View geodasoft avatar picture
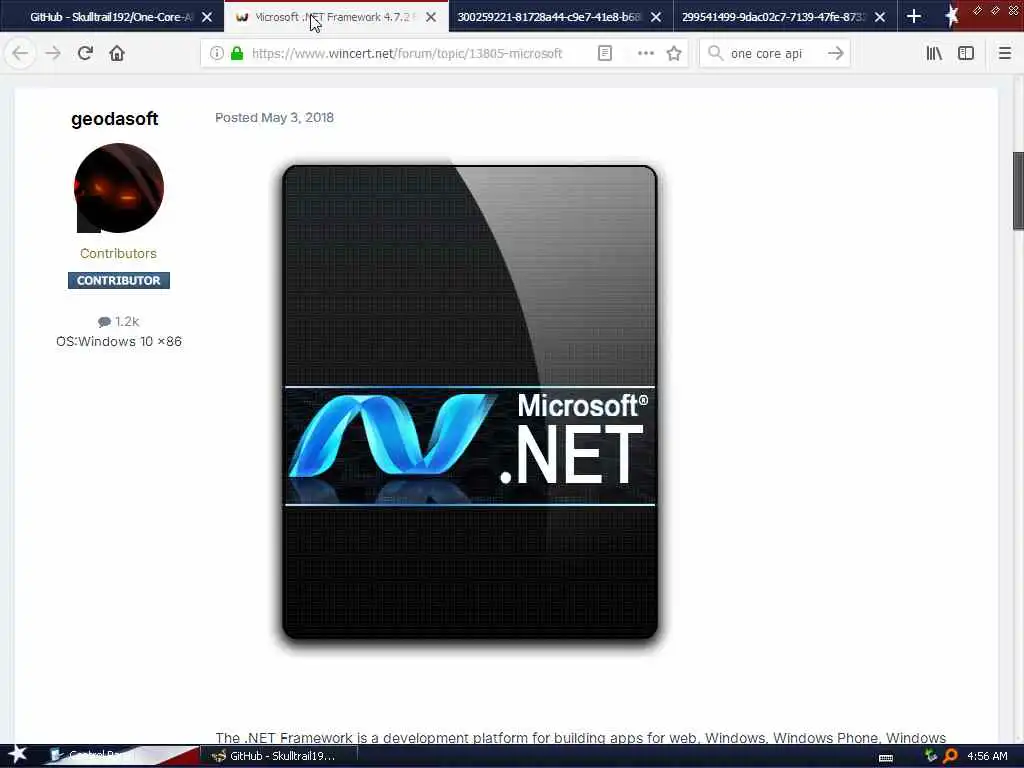Viewport: 1024px width, 768px height. click(x=118, y=188)
